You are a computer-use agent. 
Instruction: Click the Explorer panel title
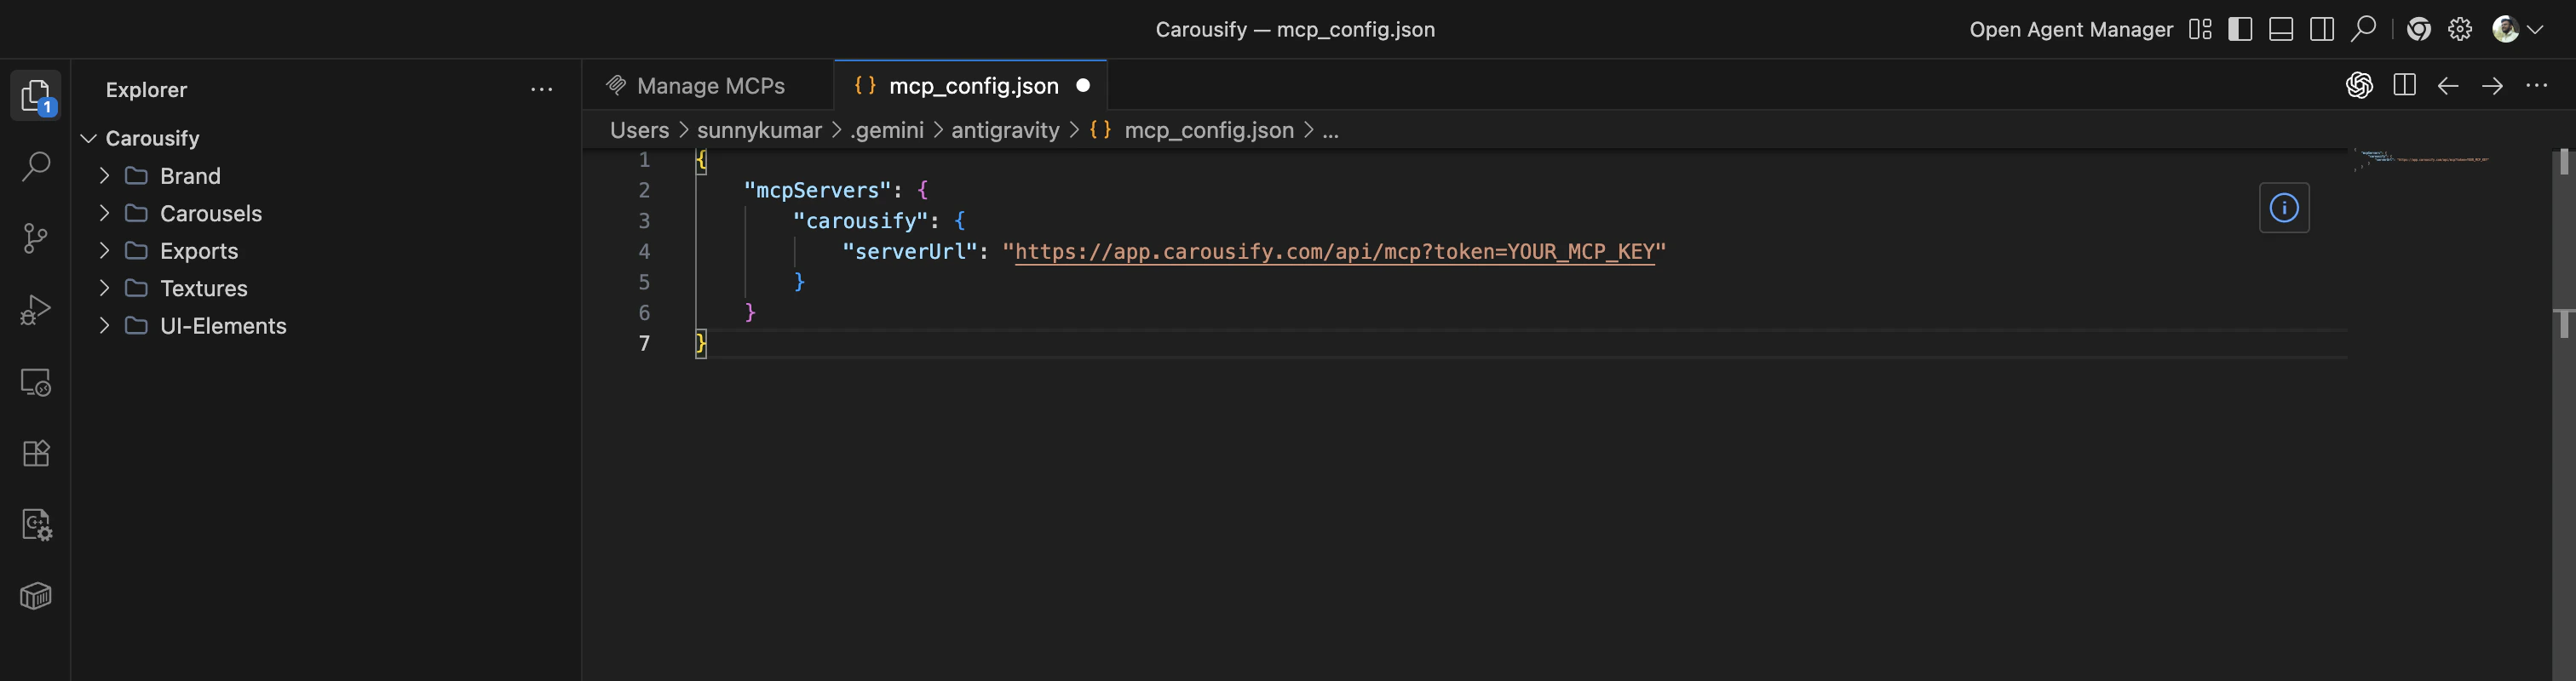(x=146, y=90)
